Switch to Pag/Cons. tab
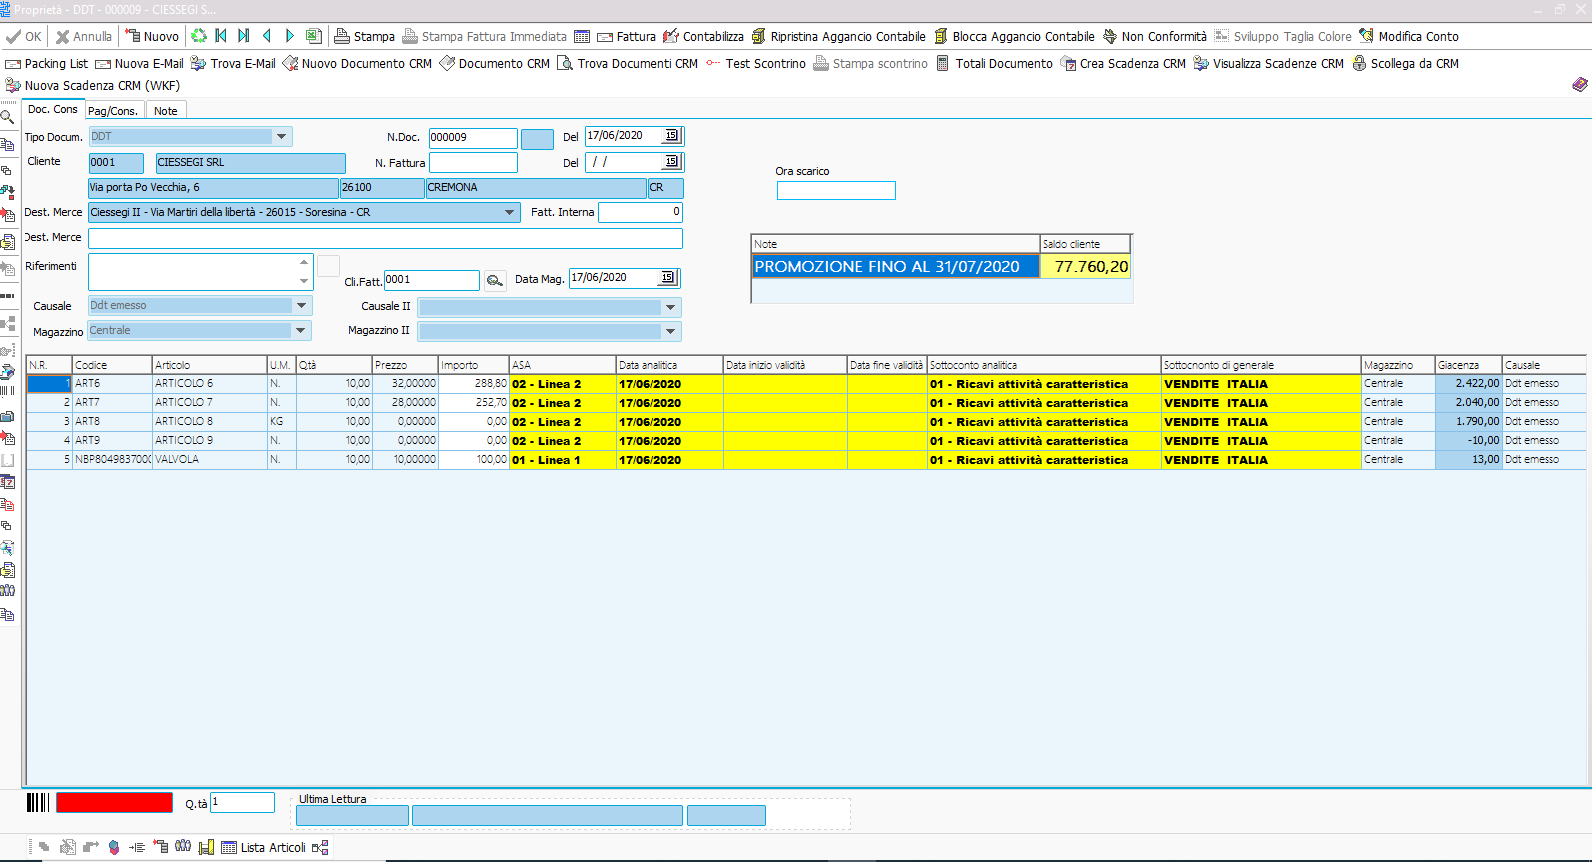 (113, 110)
